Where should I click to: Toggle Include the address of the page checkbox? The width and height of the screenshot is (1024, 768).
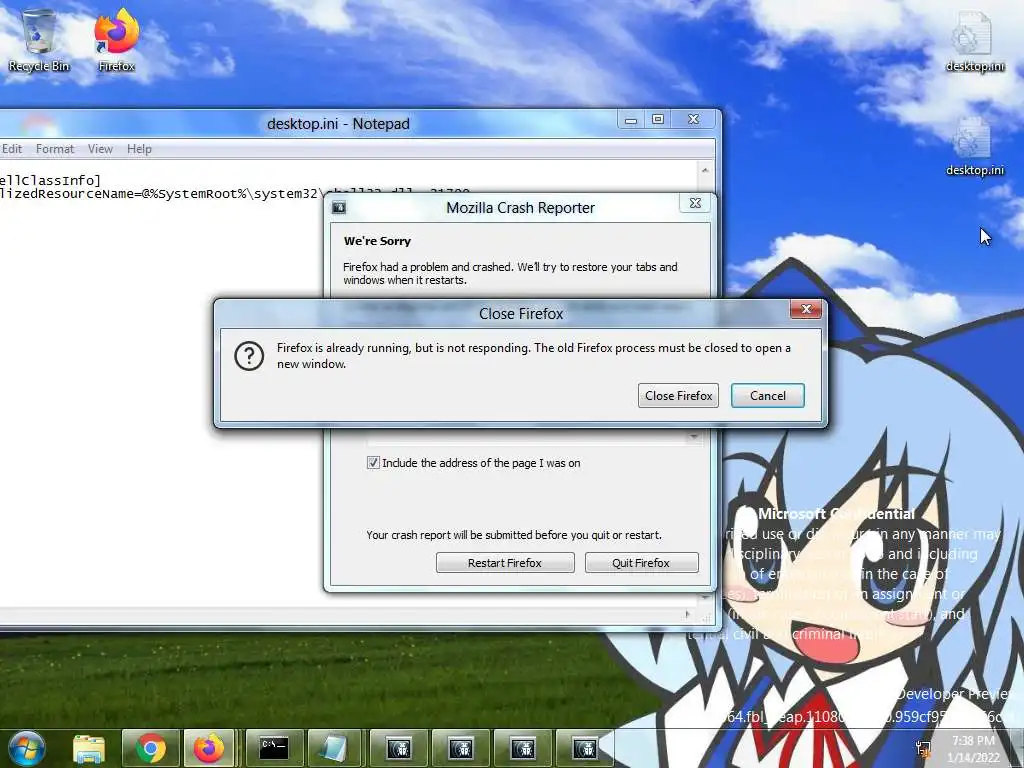[x=373, y=463]
